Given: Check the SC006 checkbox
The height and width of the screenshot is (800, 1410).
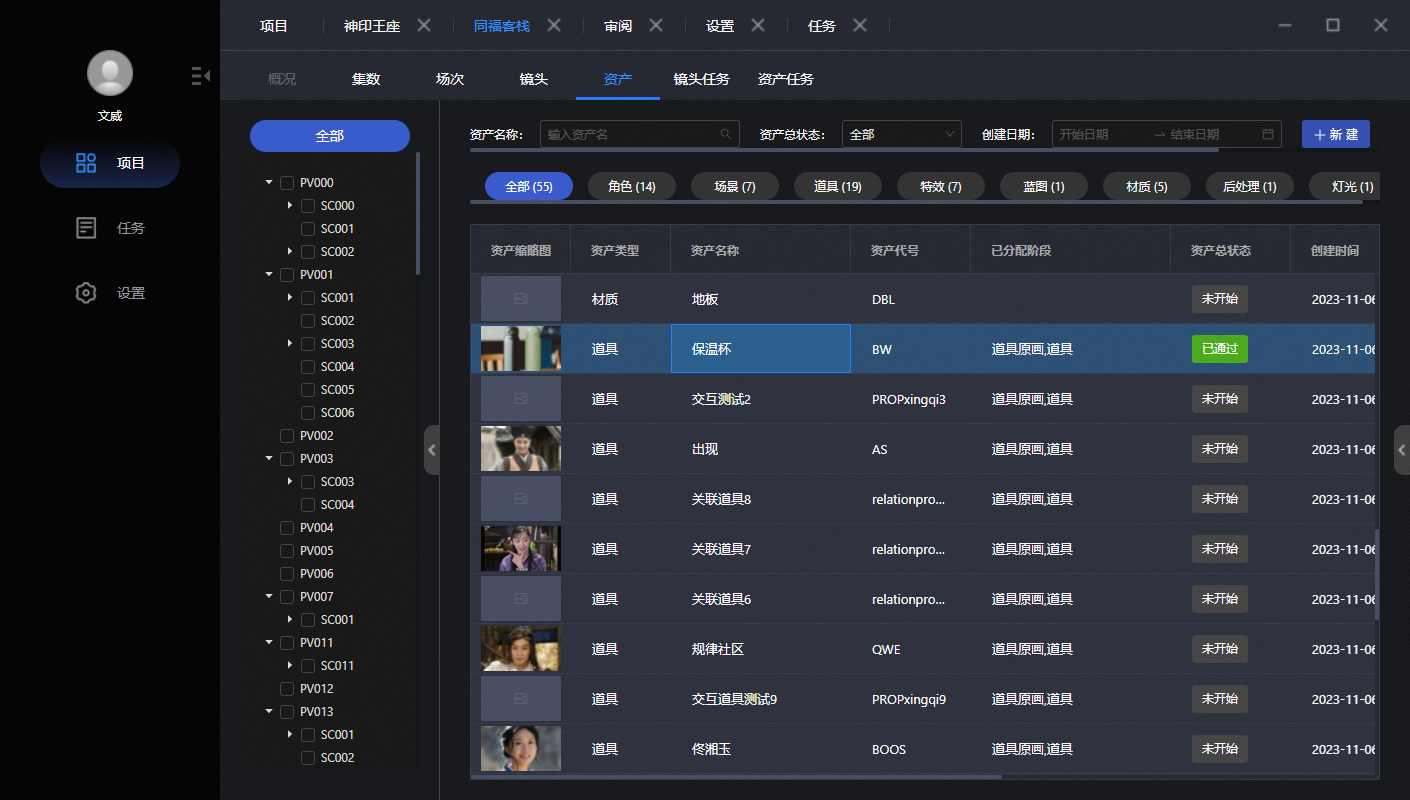Looking at the screenshot, I should (308, 413).
